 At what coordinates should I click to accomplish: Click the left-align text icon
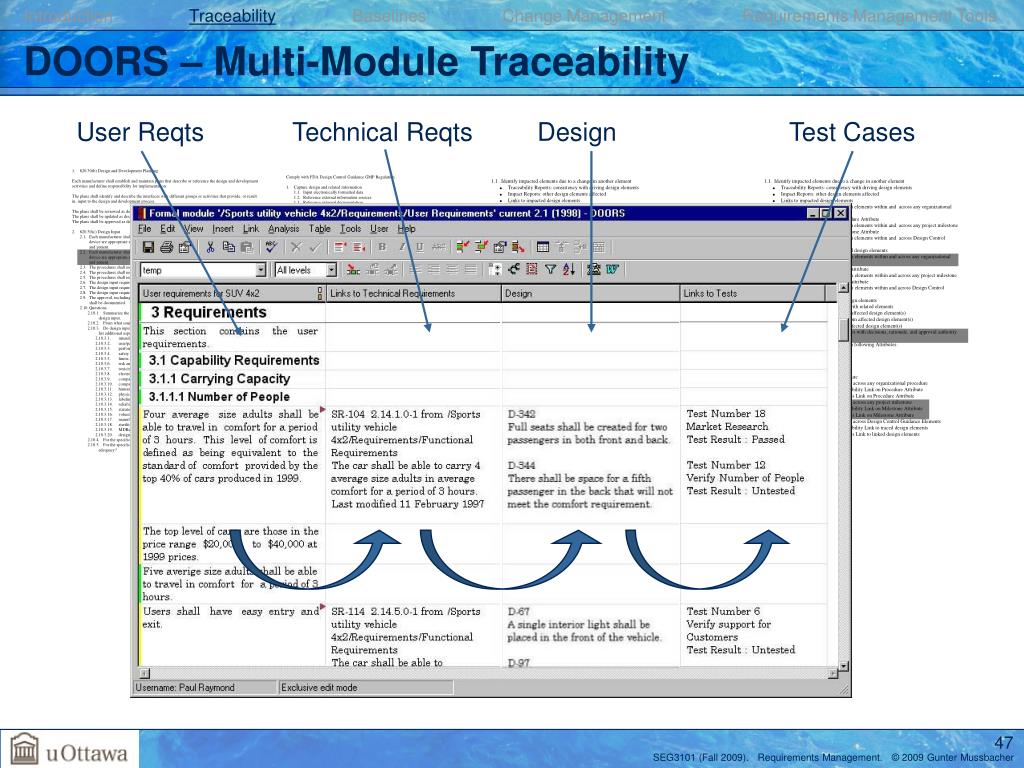pos(415,269)
